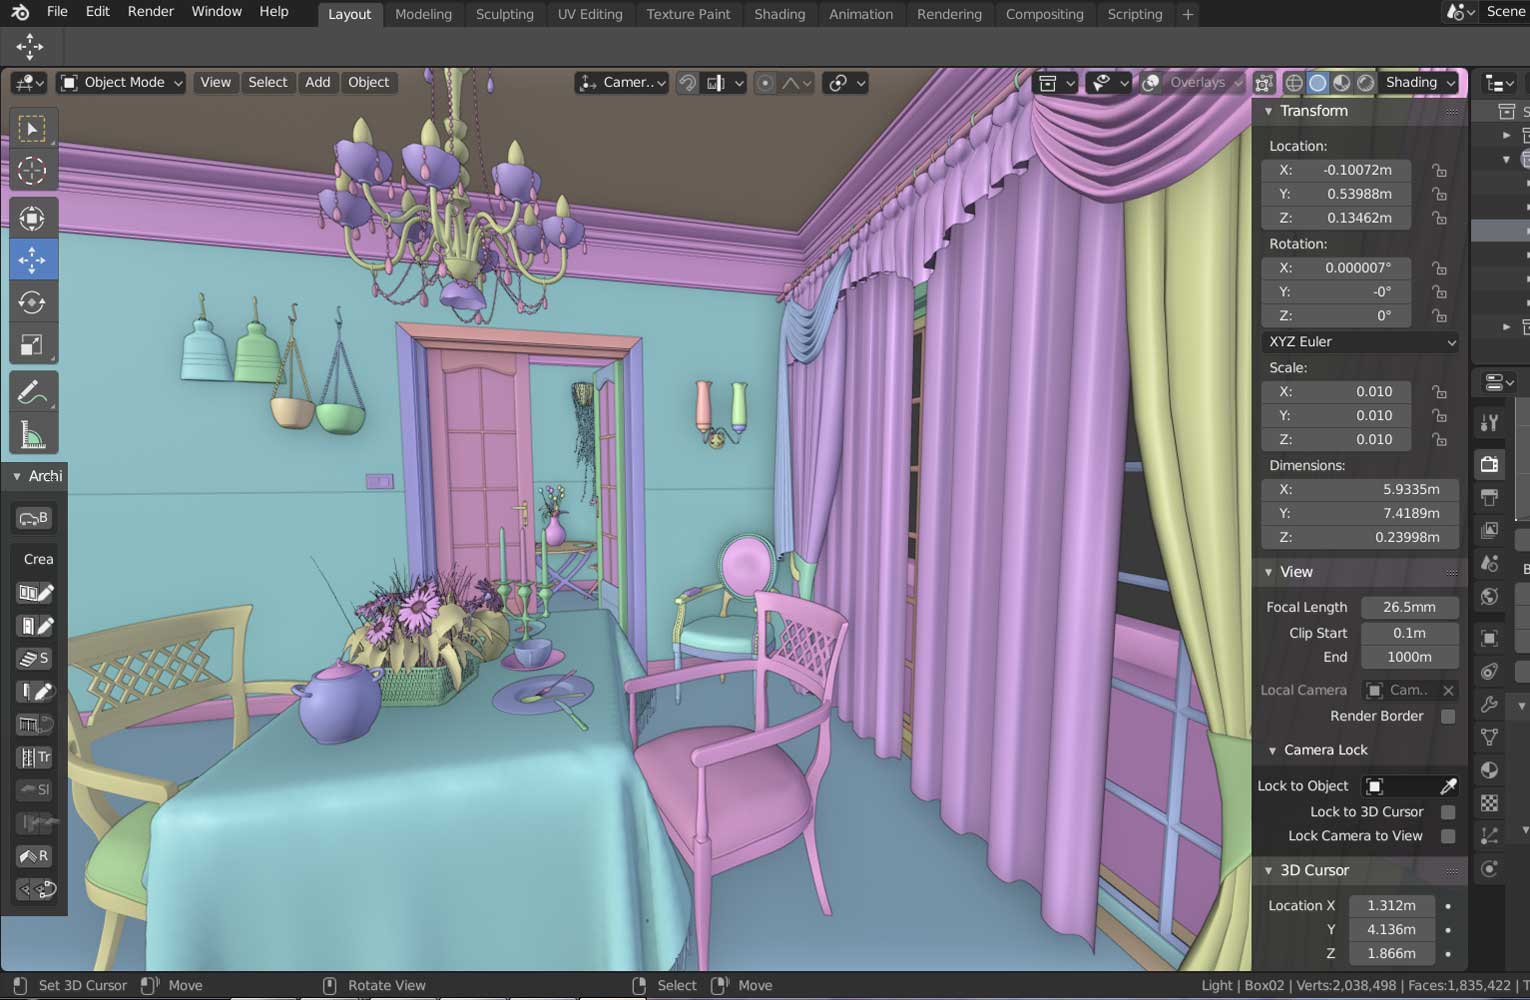Enable Lock Camera to View

click(1448, 836)
